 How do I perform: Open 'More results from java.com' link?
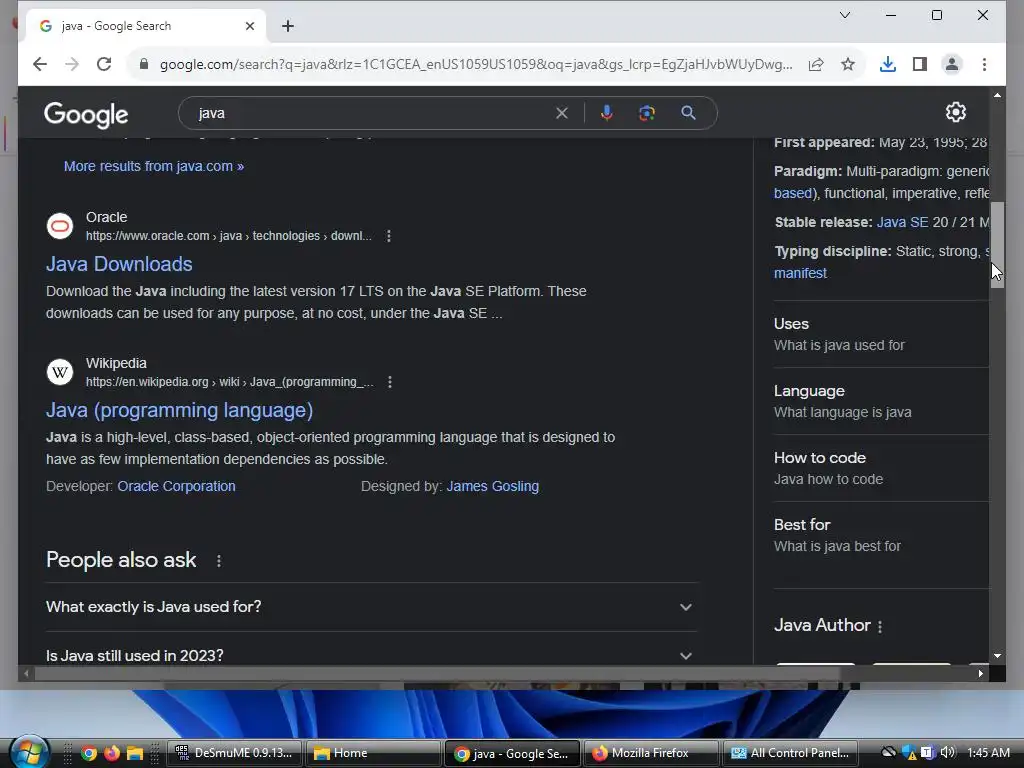[153, 166]
